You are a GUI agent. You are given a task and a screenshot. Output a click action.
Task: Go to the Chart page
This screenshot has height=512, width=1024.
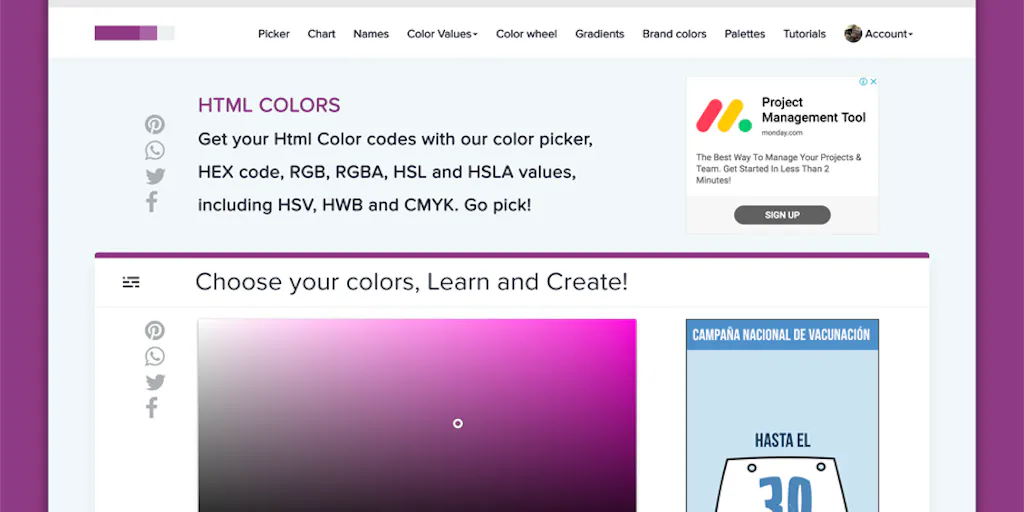[x=321, y=34]
